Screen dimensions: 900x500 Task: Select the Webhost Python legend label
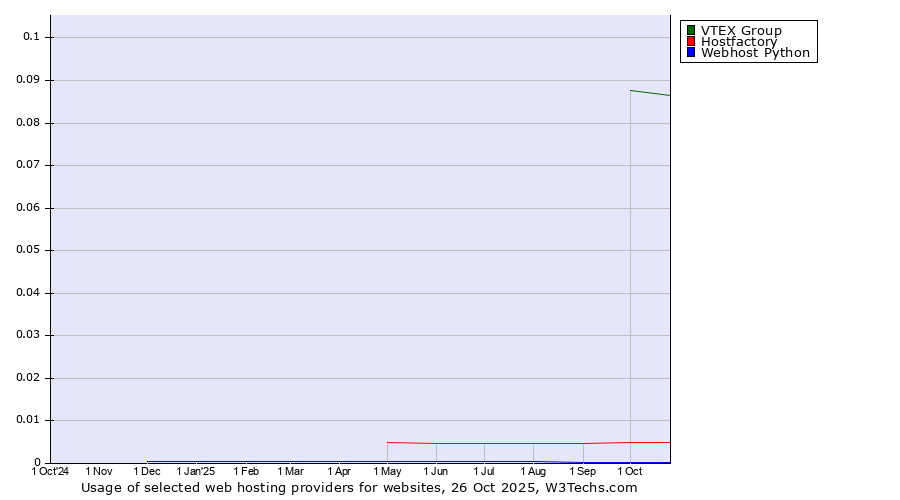[x=755, y=53]
